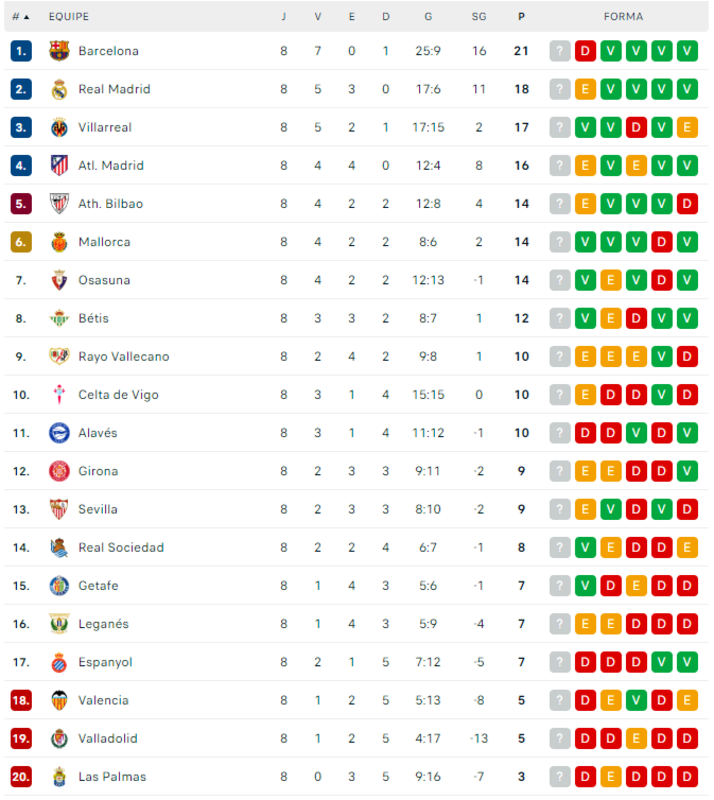Open the Villarreal crest icon

(x=59, y=128)
